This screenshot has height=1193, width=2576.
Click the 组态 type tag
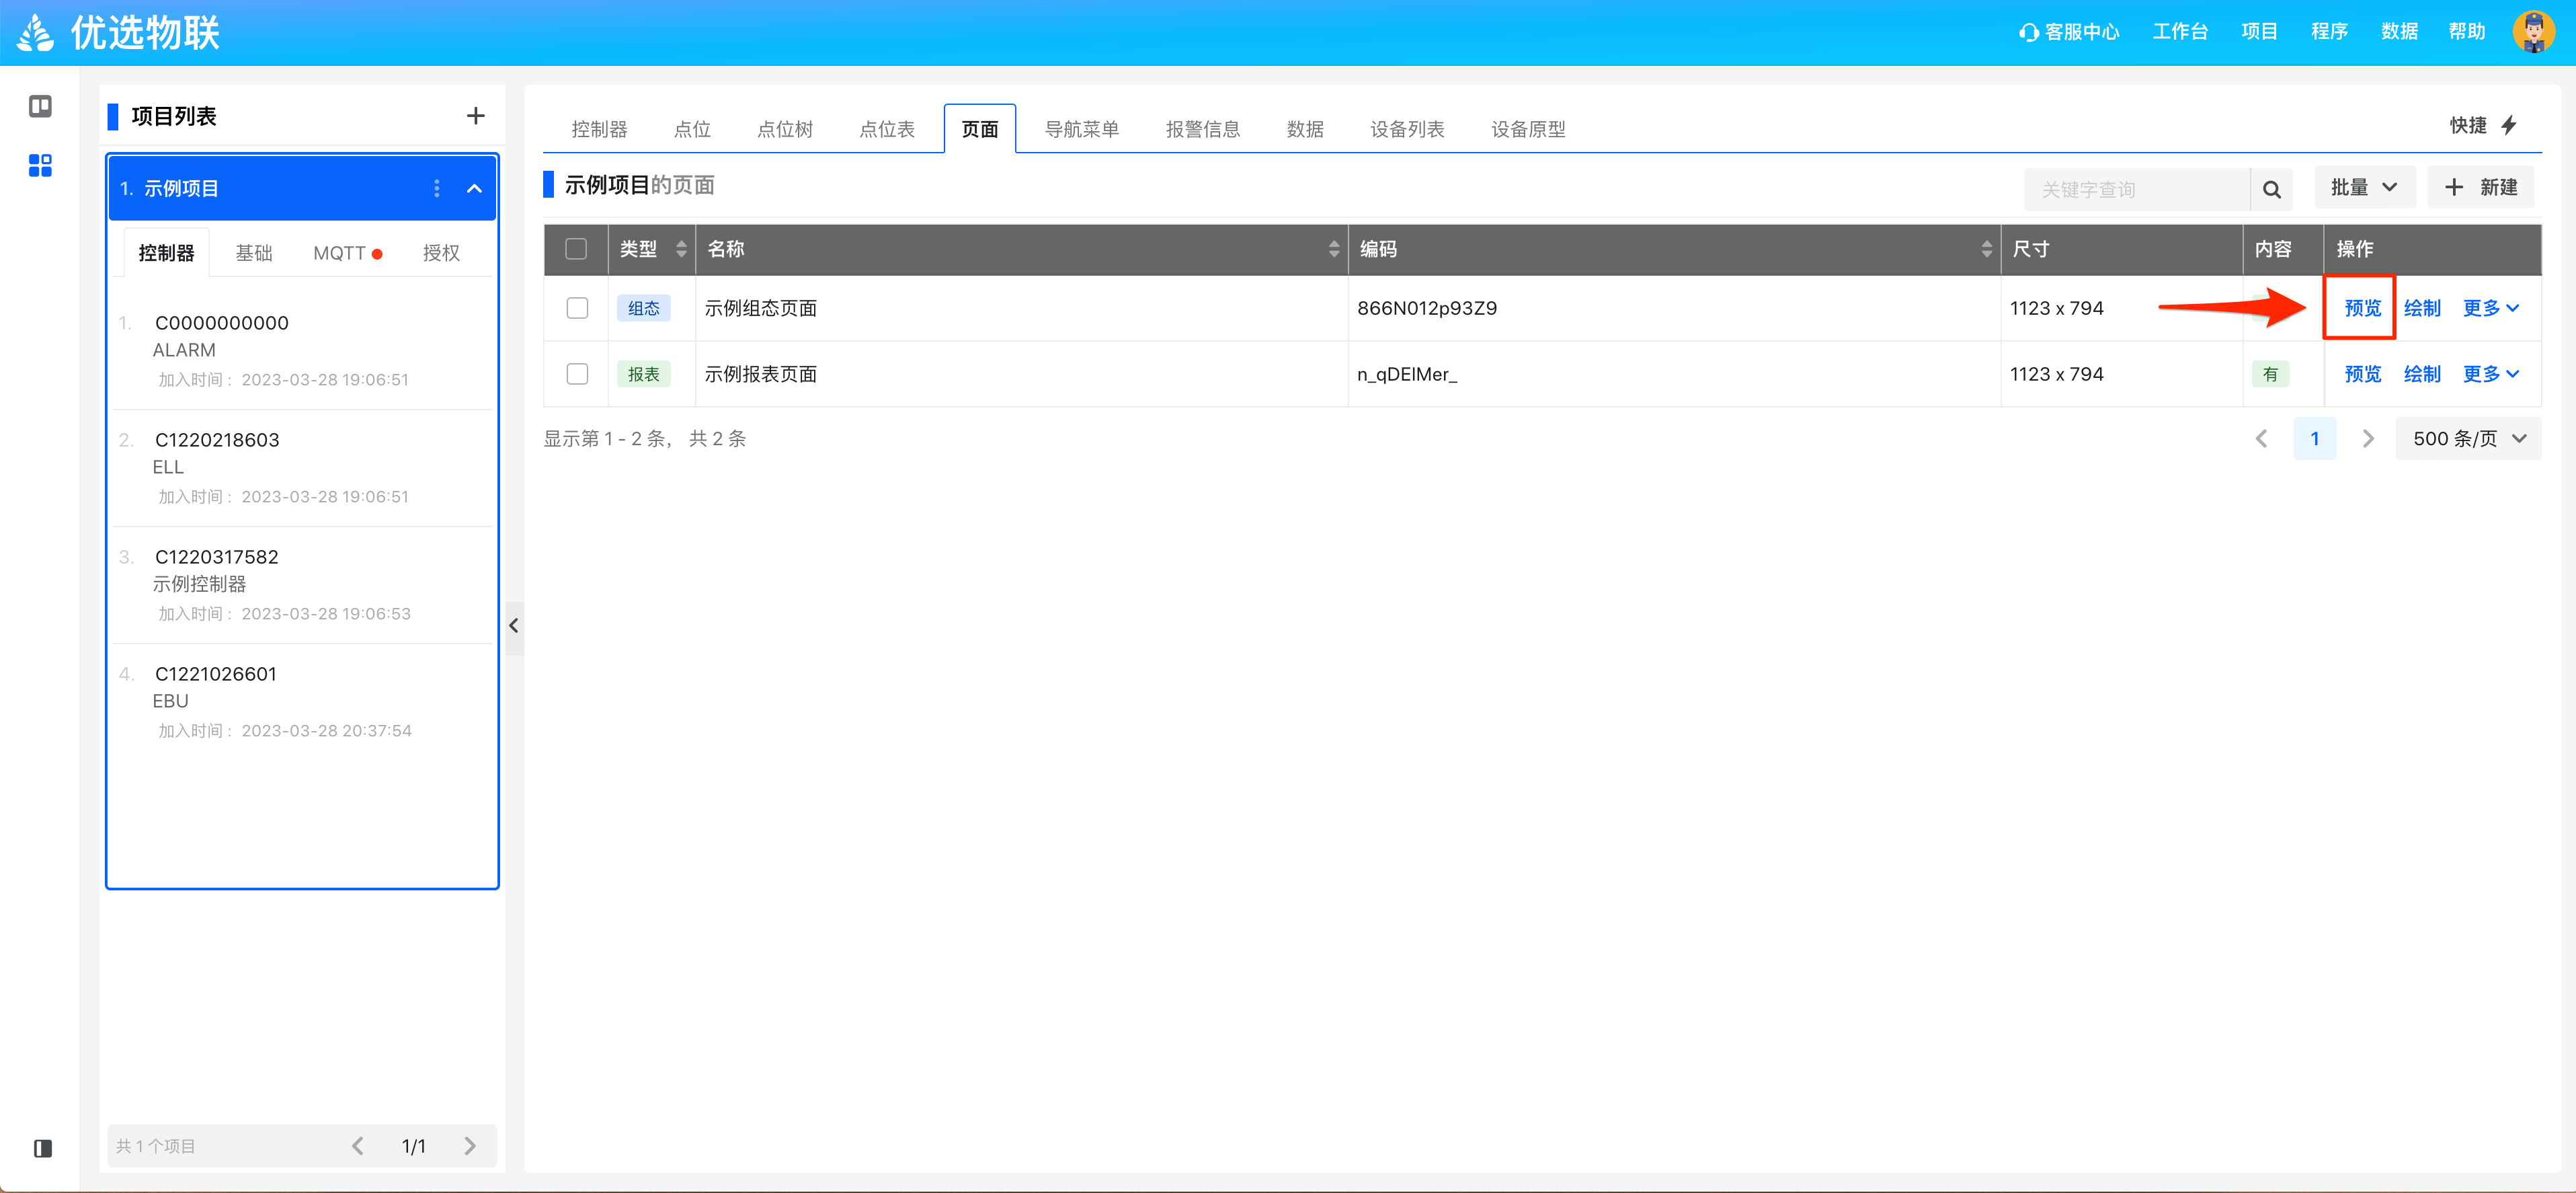click(644, 308)
